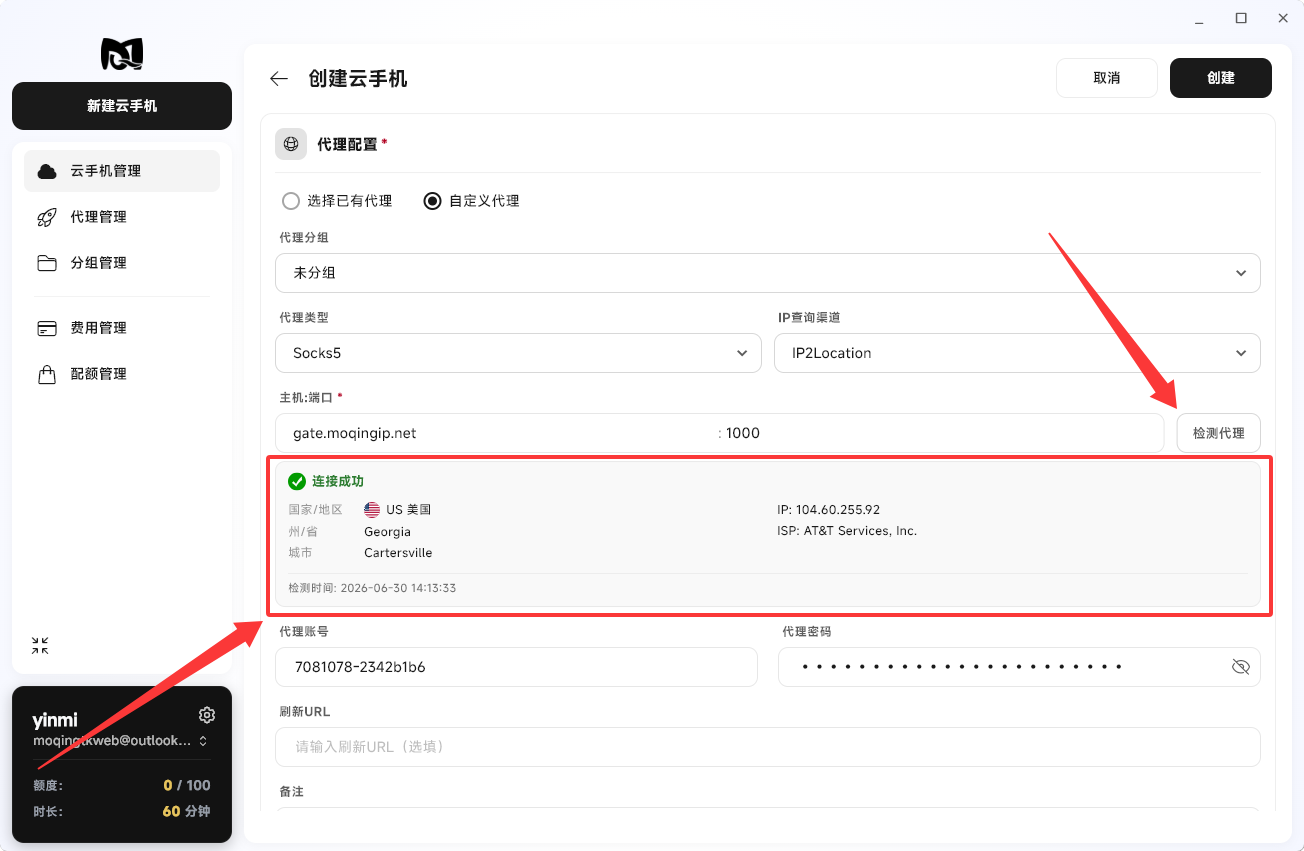Screen dimensions: 1304x851
Task: Click the 取消 button
Action: 1107,78
